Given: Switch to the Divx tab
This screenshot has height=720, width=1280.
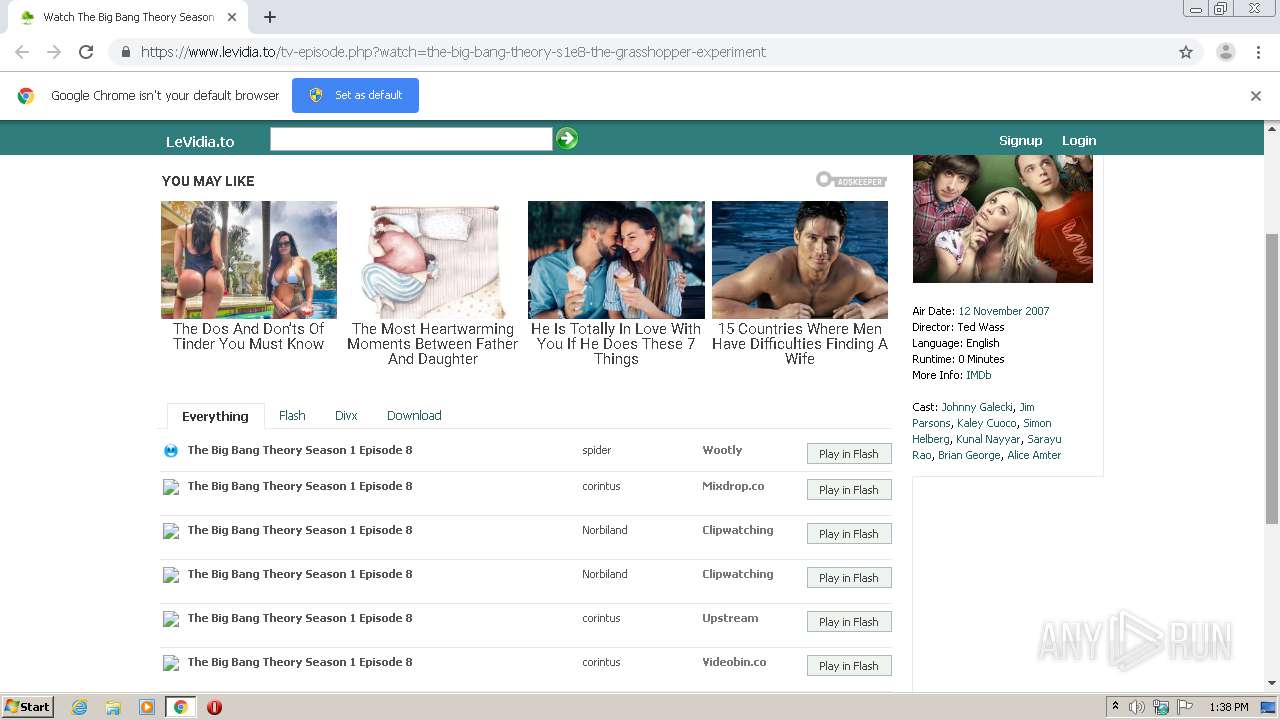Looking at the screenshot, I should (x=346, y=415).
